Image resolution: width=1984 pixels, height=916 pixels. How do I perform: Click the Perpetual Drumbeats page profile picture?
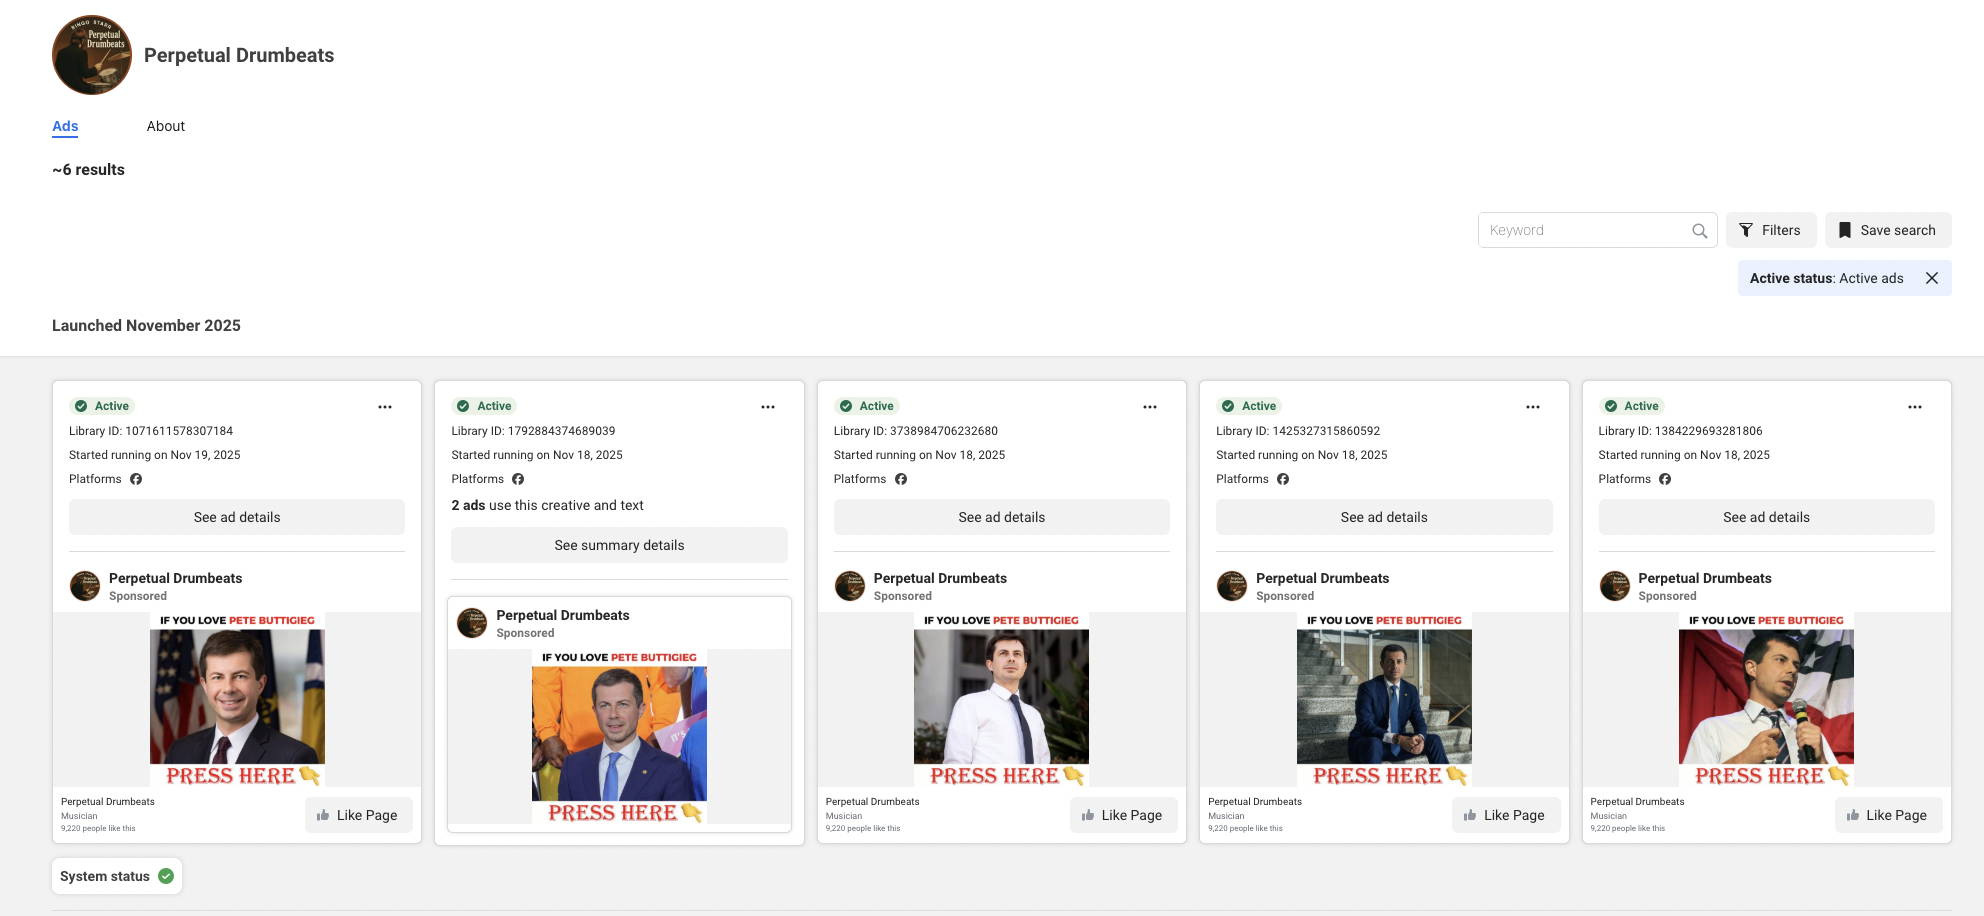(92, 55)
